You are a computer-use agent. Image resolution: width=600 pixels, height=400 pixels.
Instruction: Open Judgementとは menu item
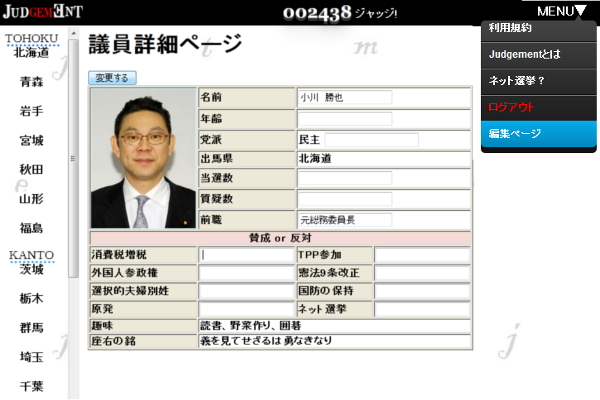(538, 55)
